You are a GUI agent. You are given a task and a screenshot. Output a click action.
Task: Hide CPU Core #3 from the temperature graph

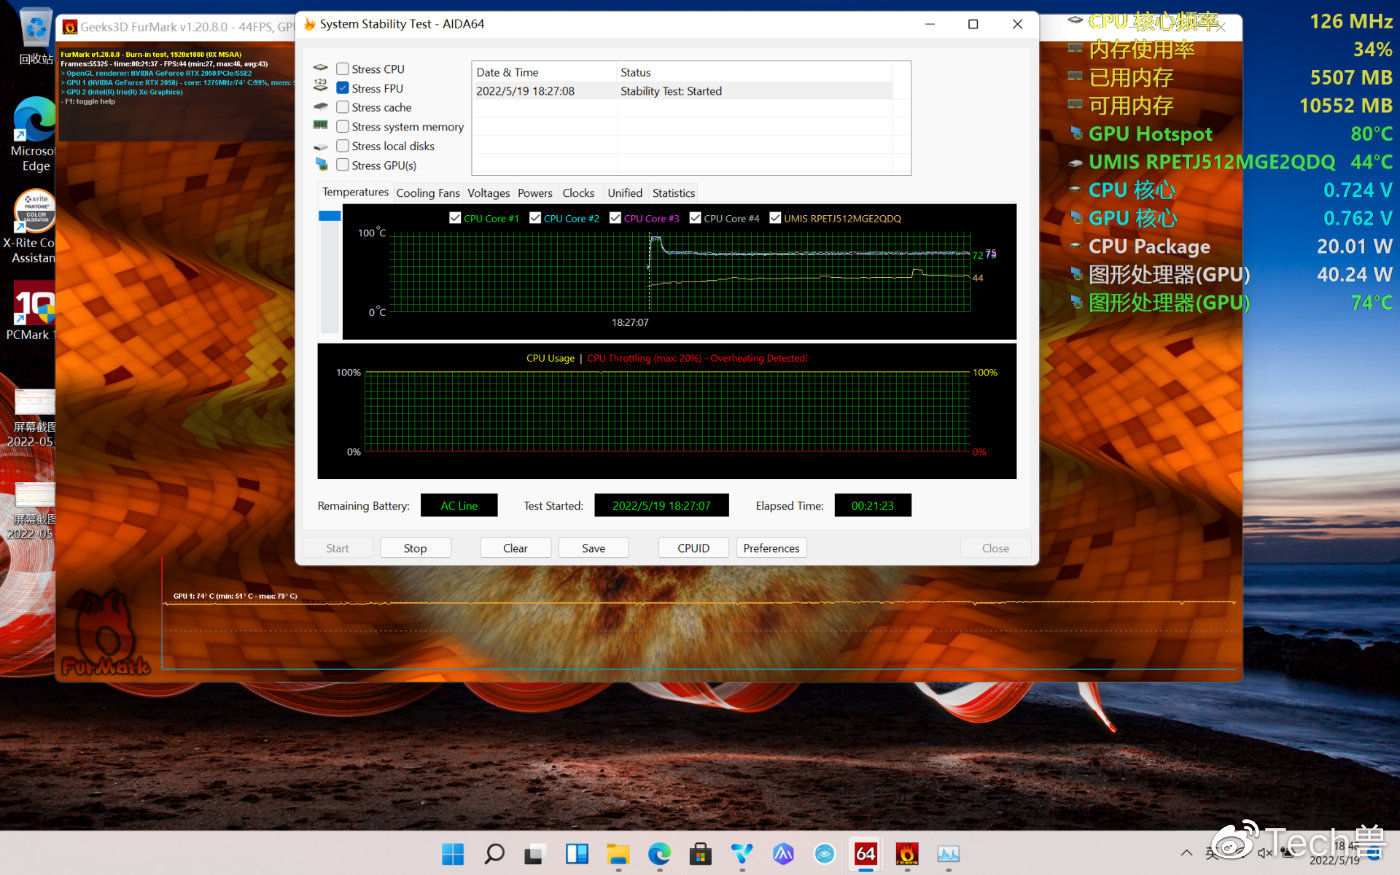[x=615, y=218]
